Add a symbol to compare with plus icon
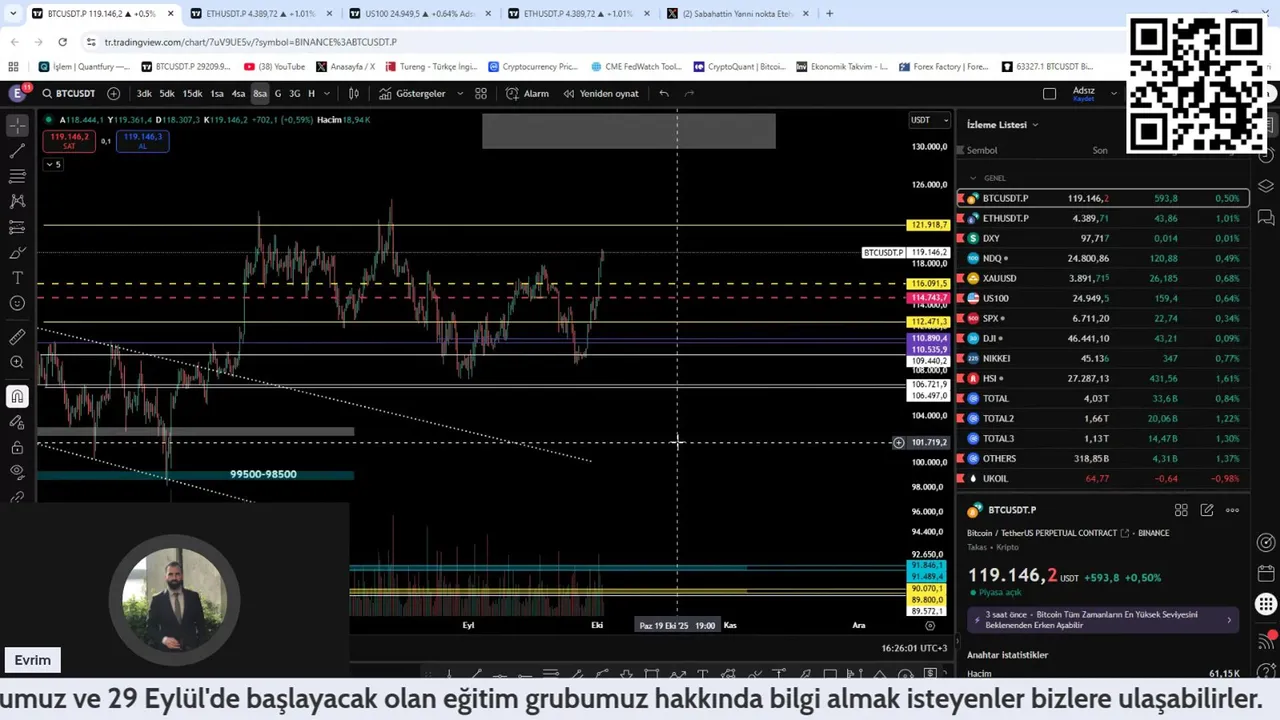The image size is (1280, 720). [113, 93]
